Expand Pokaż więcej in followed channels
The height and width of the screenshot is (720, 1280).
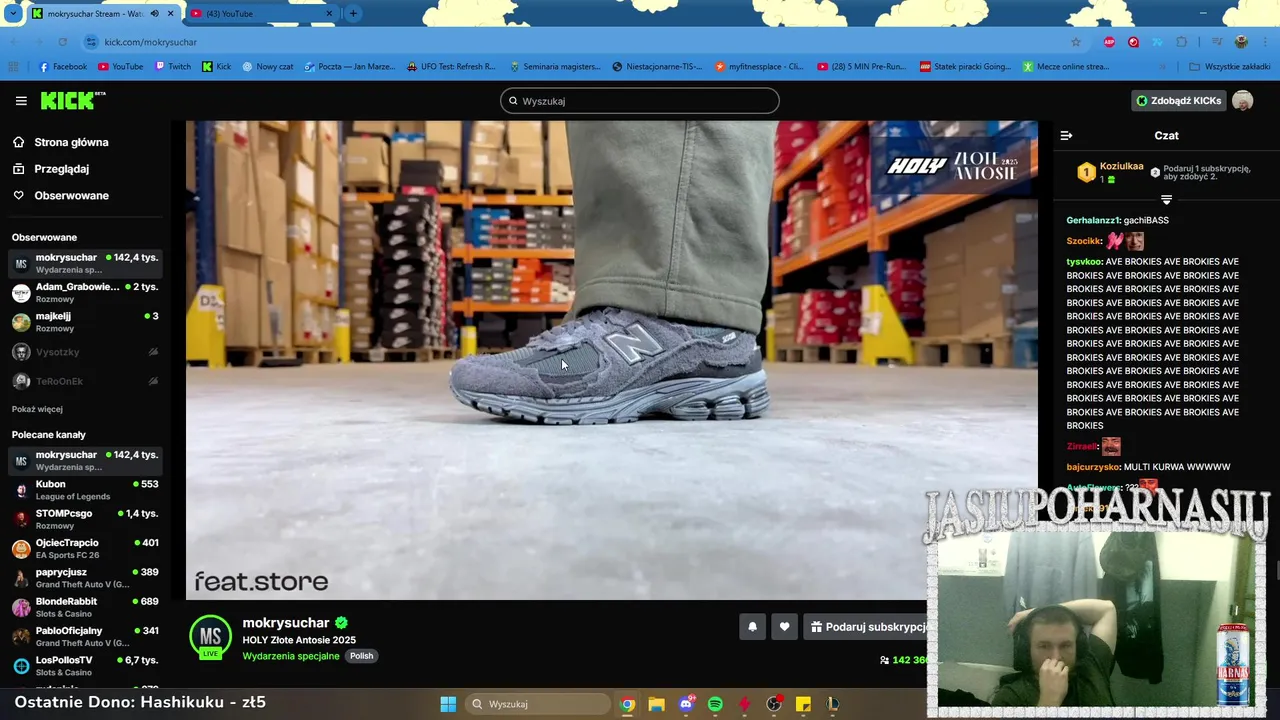(37, 409)
